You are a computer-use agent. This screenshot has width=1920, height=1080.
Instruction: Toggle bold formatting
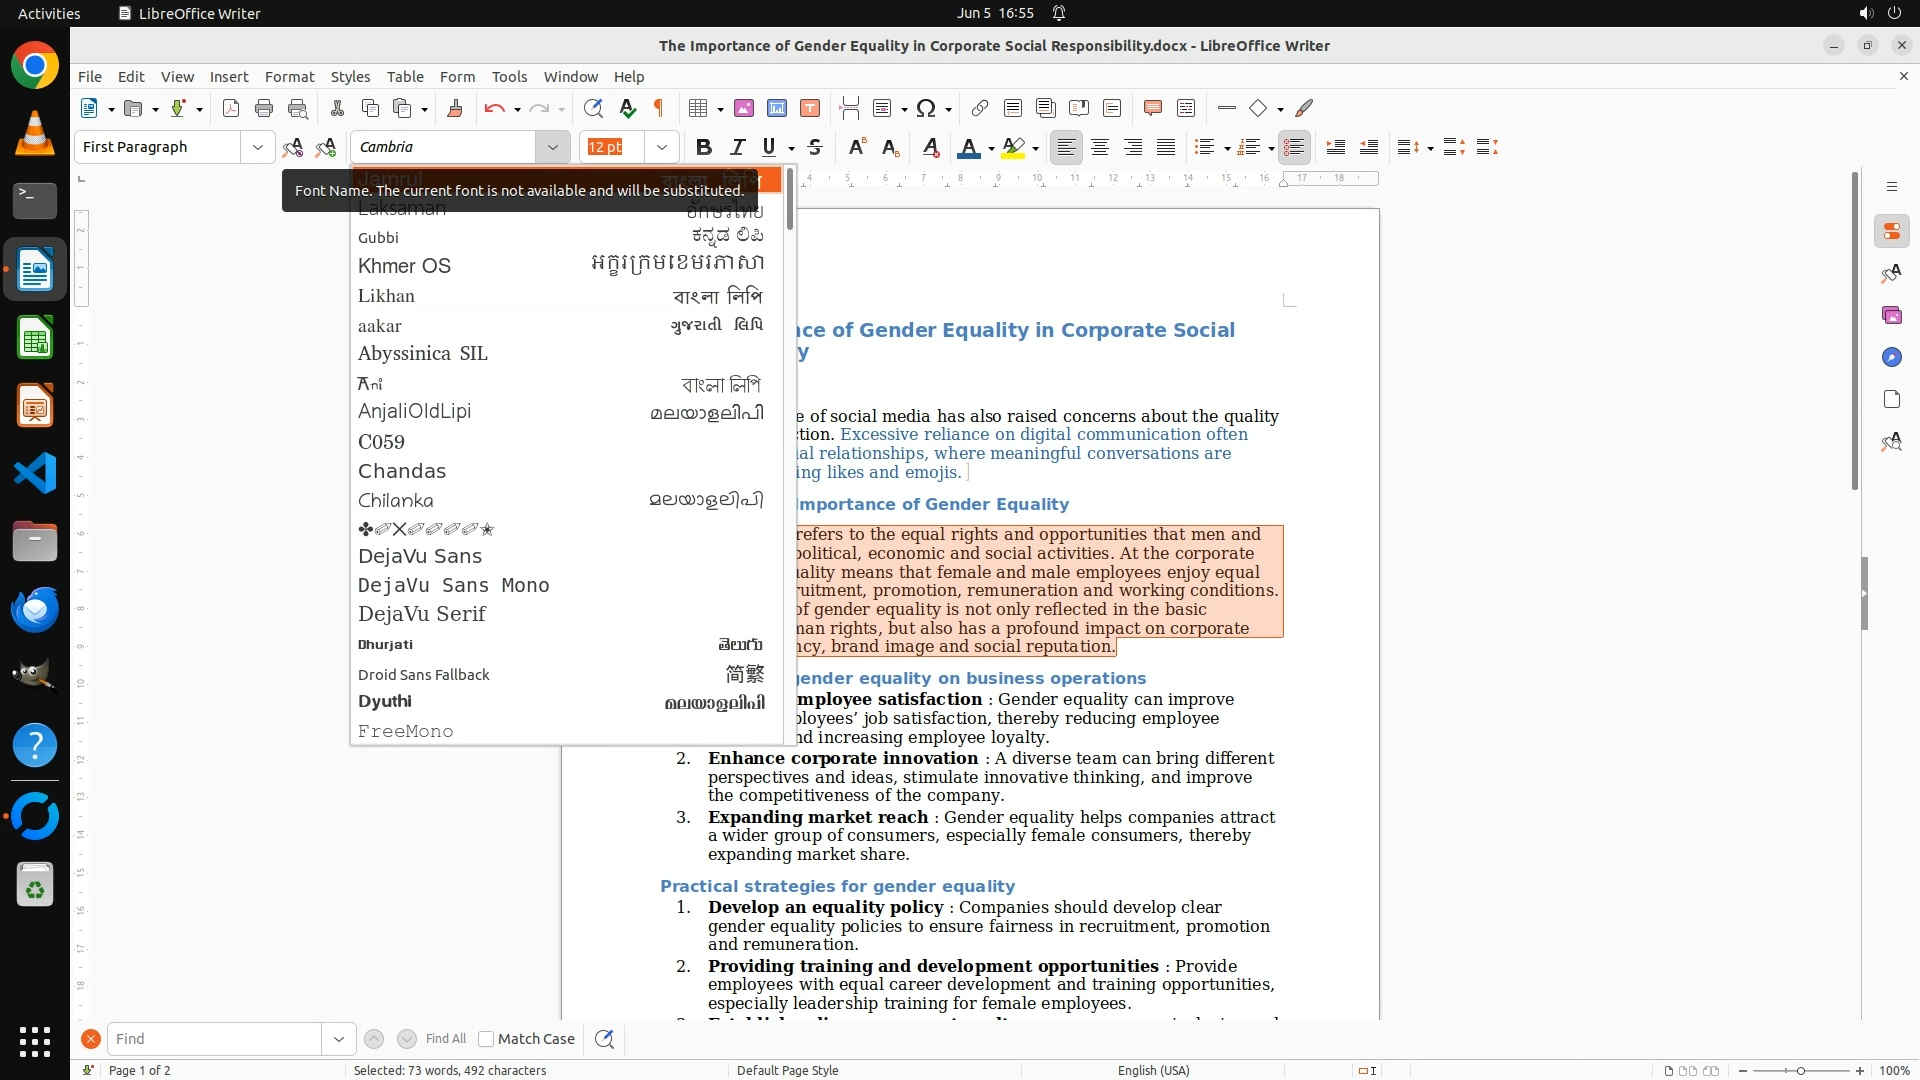tap(704, 147)
